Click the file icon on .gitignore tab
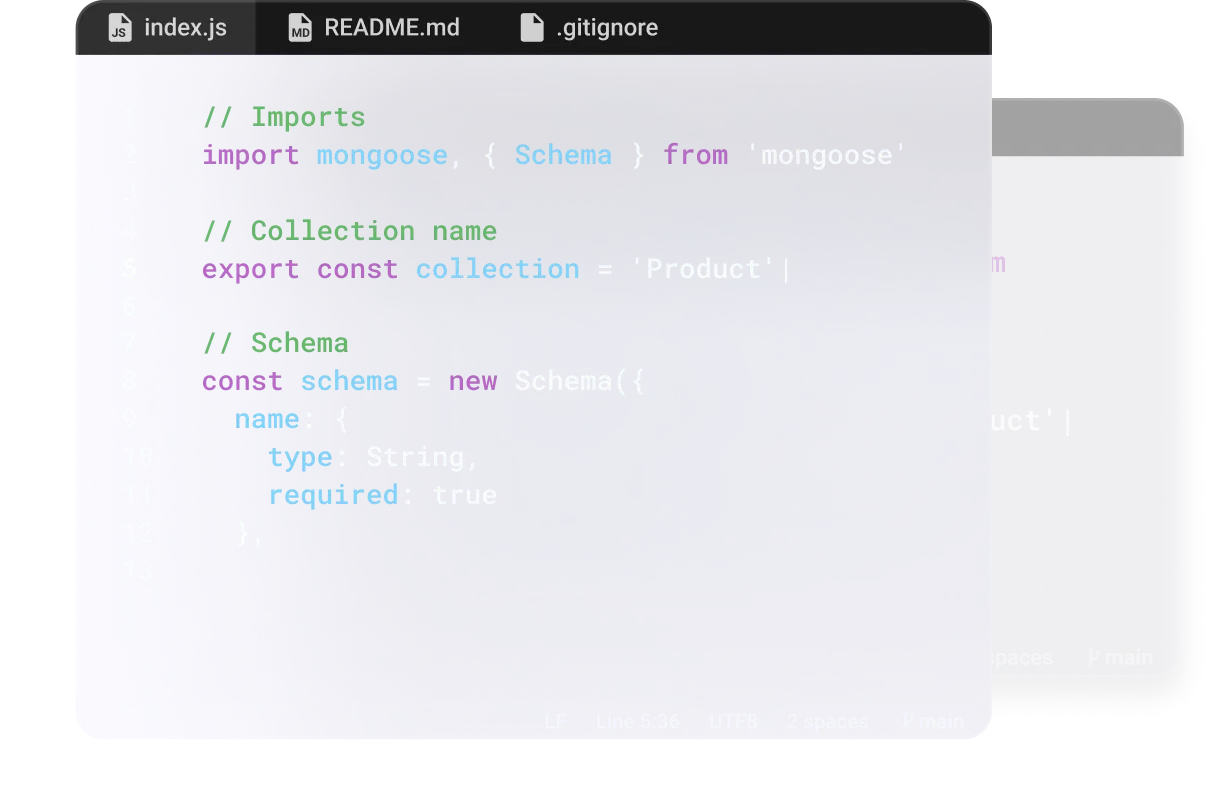The image size is (1212, 812). pos(532,28)
